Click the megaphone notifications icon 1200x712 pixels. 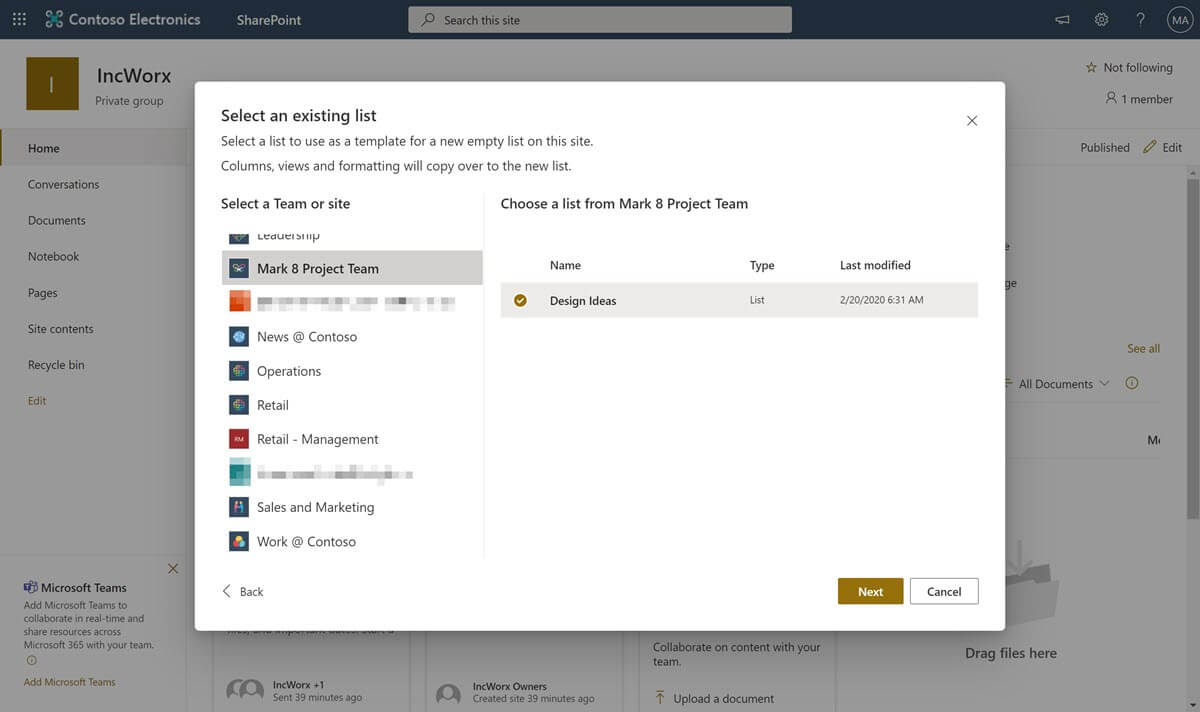point(1062,19)
